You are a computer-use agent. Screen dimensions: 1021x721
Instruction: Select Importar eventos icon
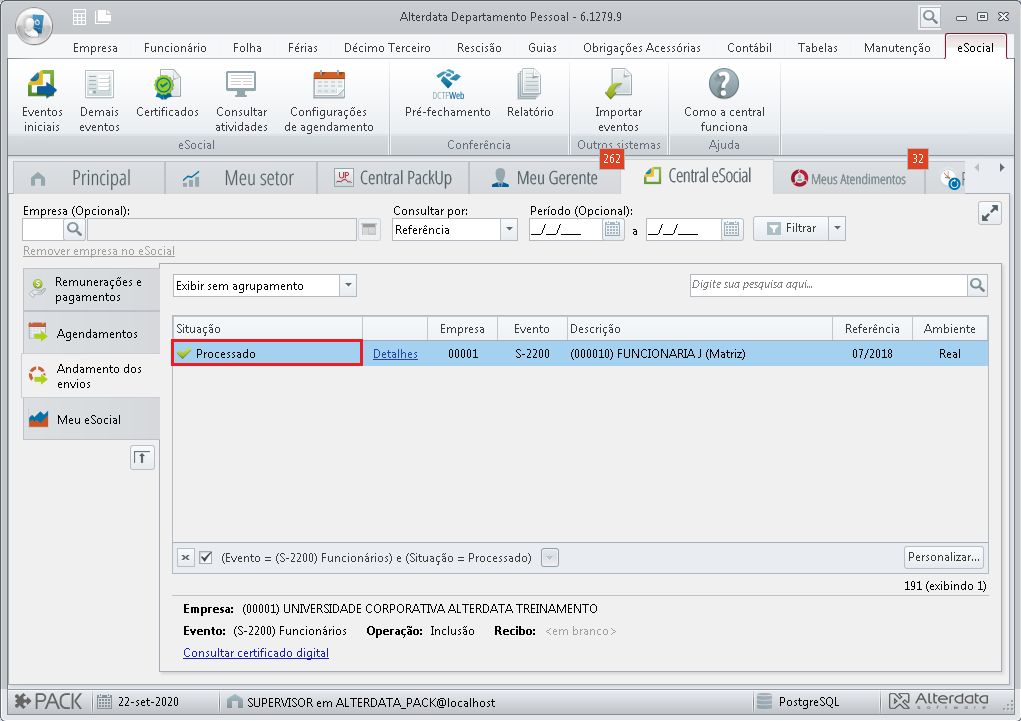618,101
